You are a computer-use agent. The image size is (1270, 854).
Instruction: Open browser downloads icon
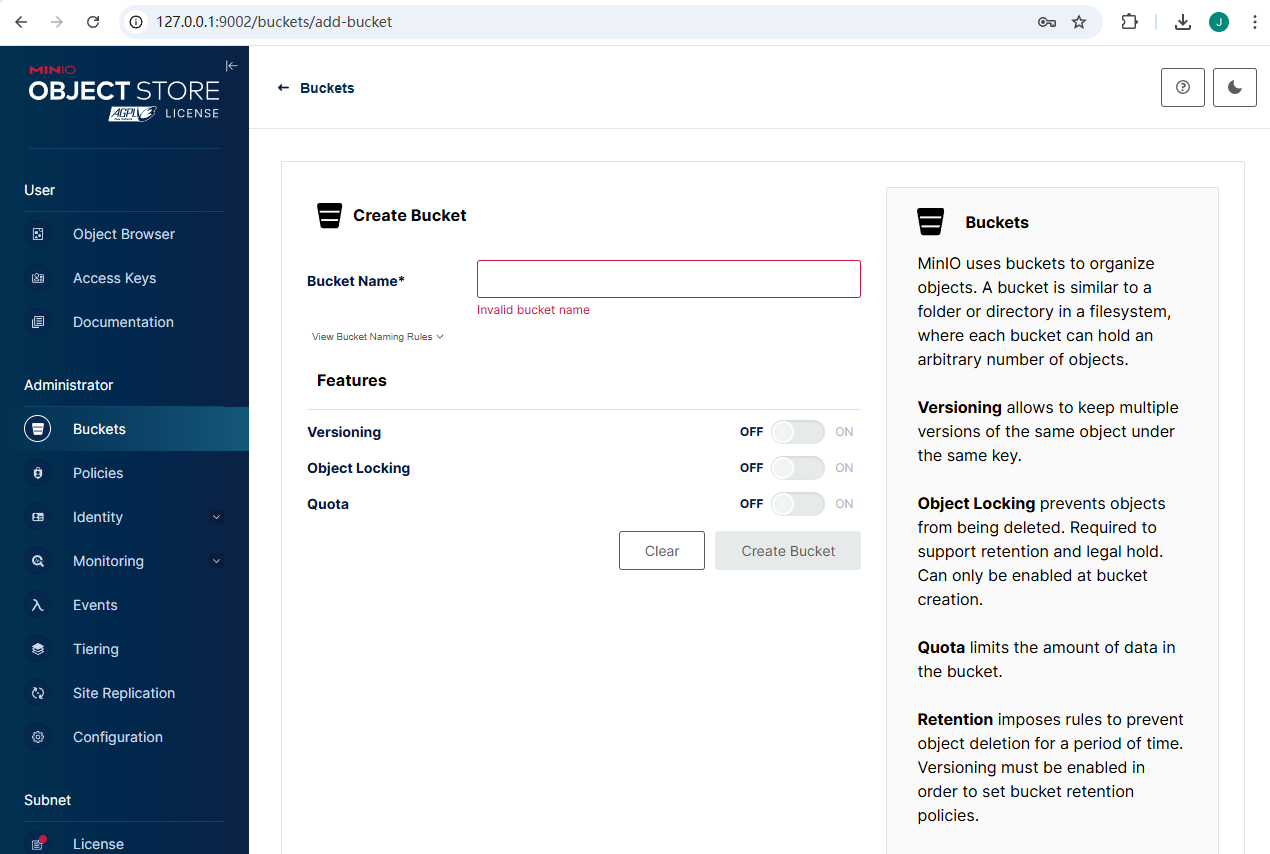[1183, 22]
